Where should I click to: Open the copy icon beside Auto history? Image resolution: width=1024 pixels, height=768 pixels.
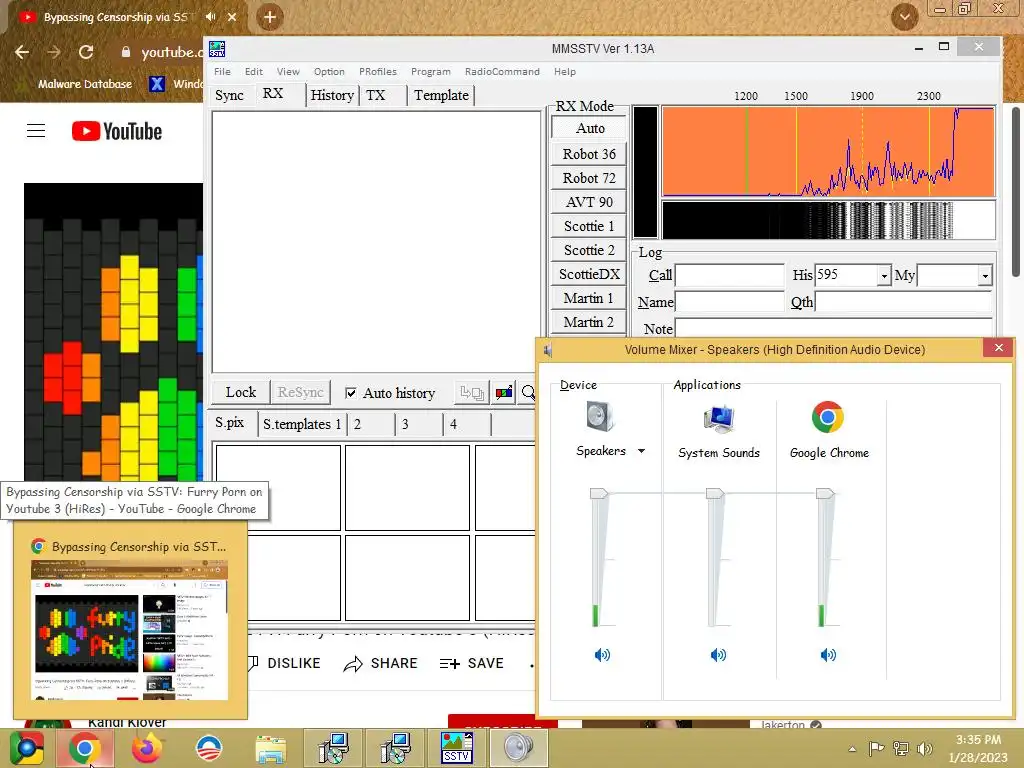coord(472,392)
